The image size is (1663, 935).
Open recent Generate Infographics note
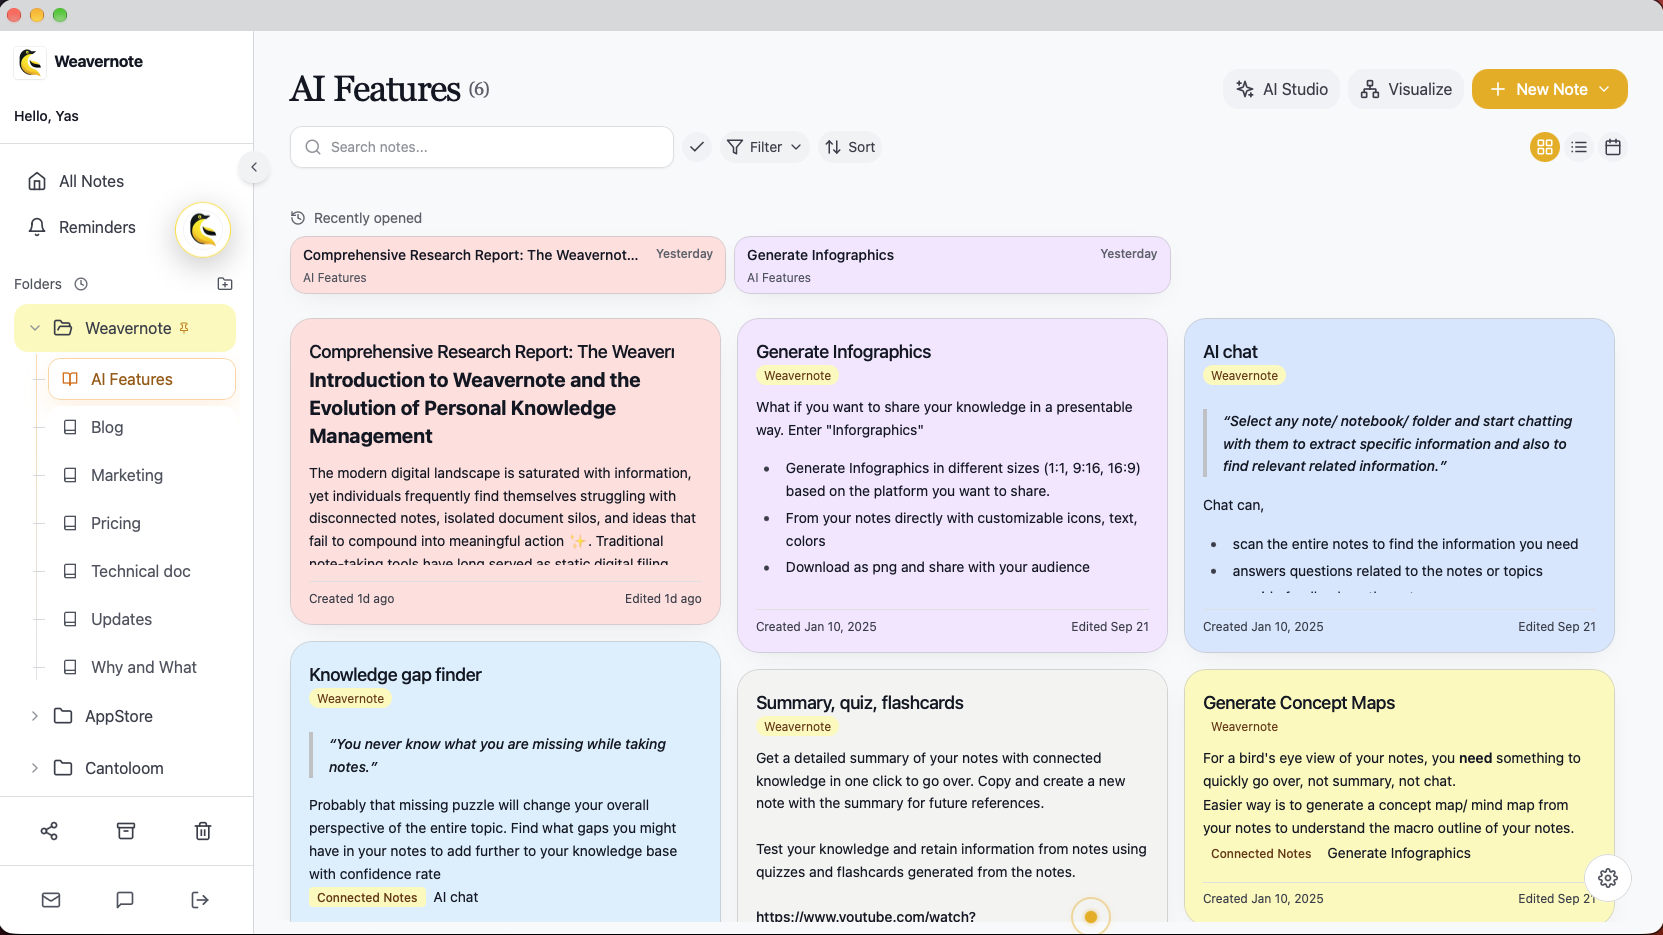[x=952, y=265]
